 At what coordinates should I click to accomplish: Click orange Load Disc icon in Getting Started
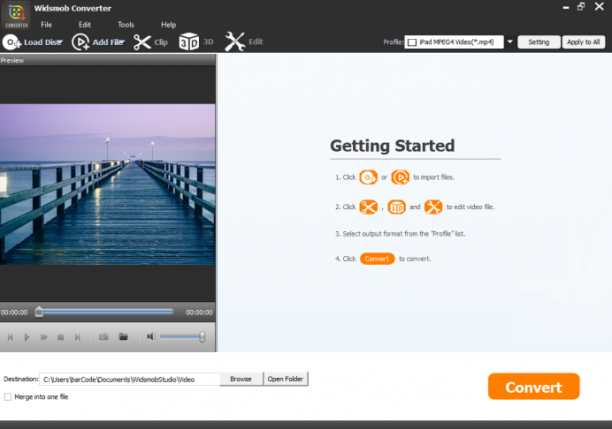[x=368, y=177]
